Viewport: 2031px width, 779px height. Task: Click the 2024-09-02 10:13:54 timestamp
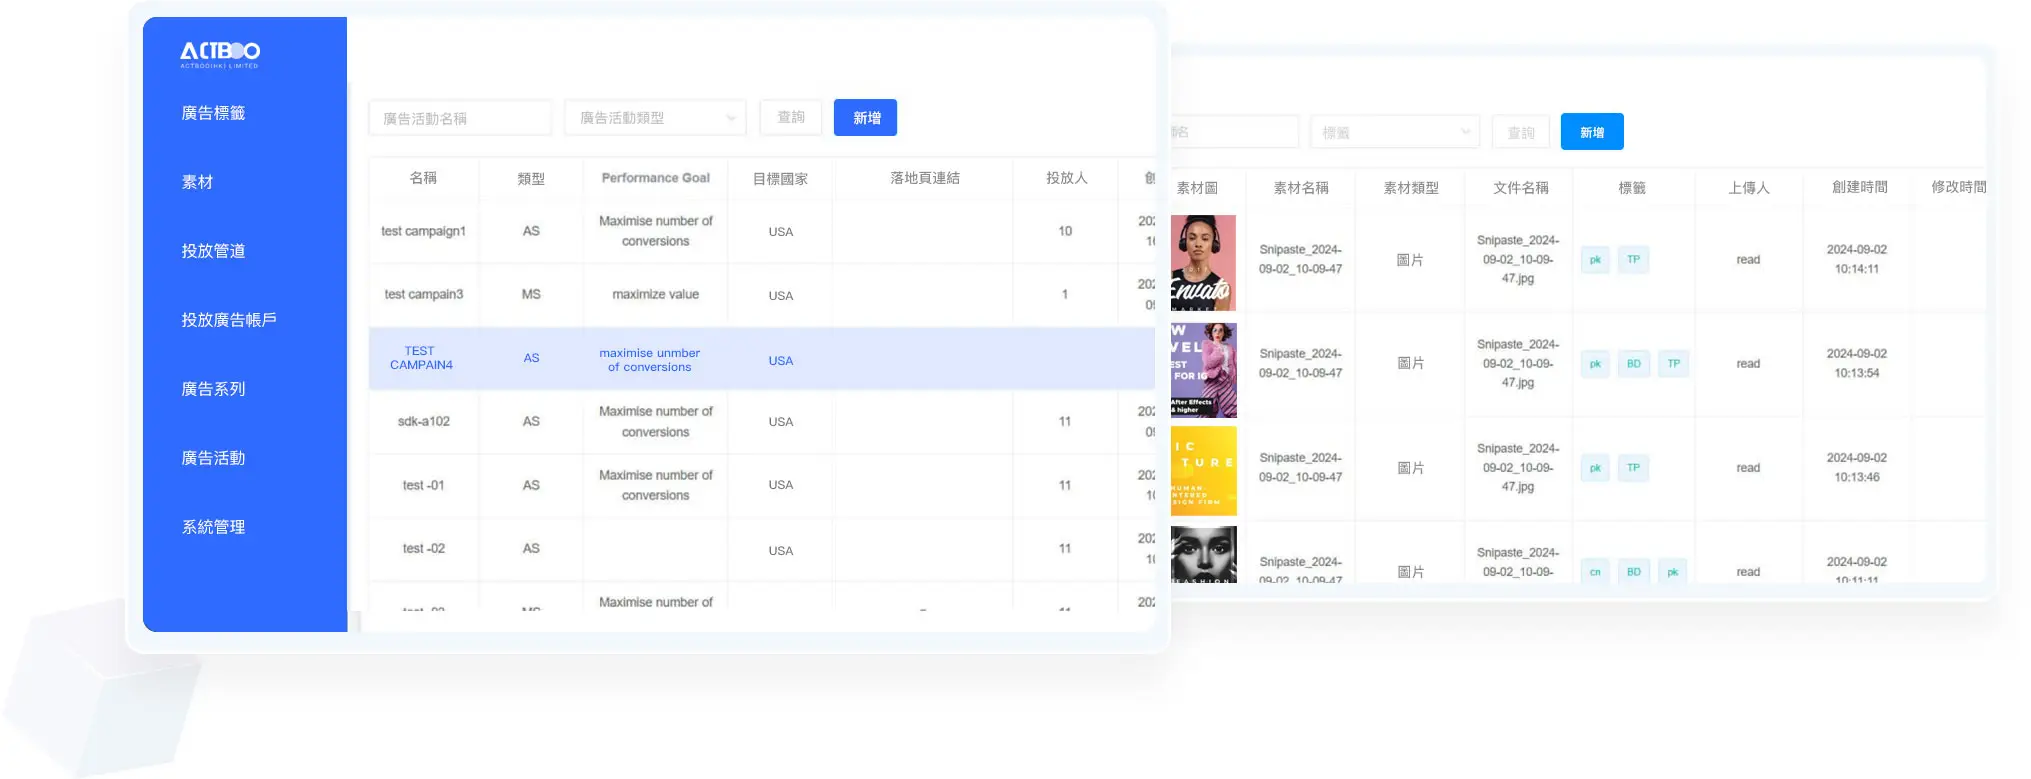[1857, 363]
